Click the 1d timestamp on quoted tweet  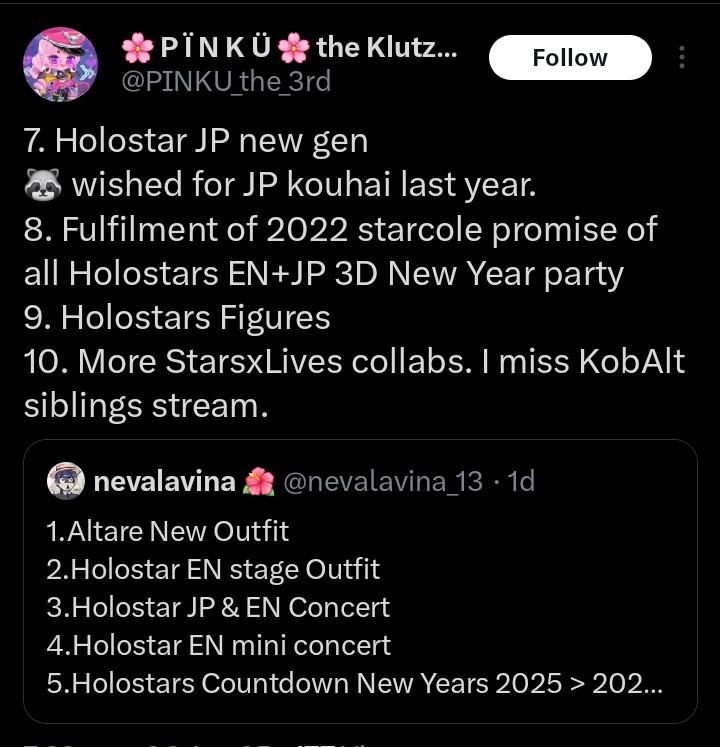tap(521, 482)
